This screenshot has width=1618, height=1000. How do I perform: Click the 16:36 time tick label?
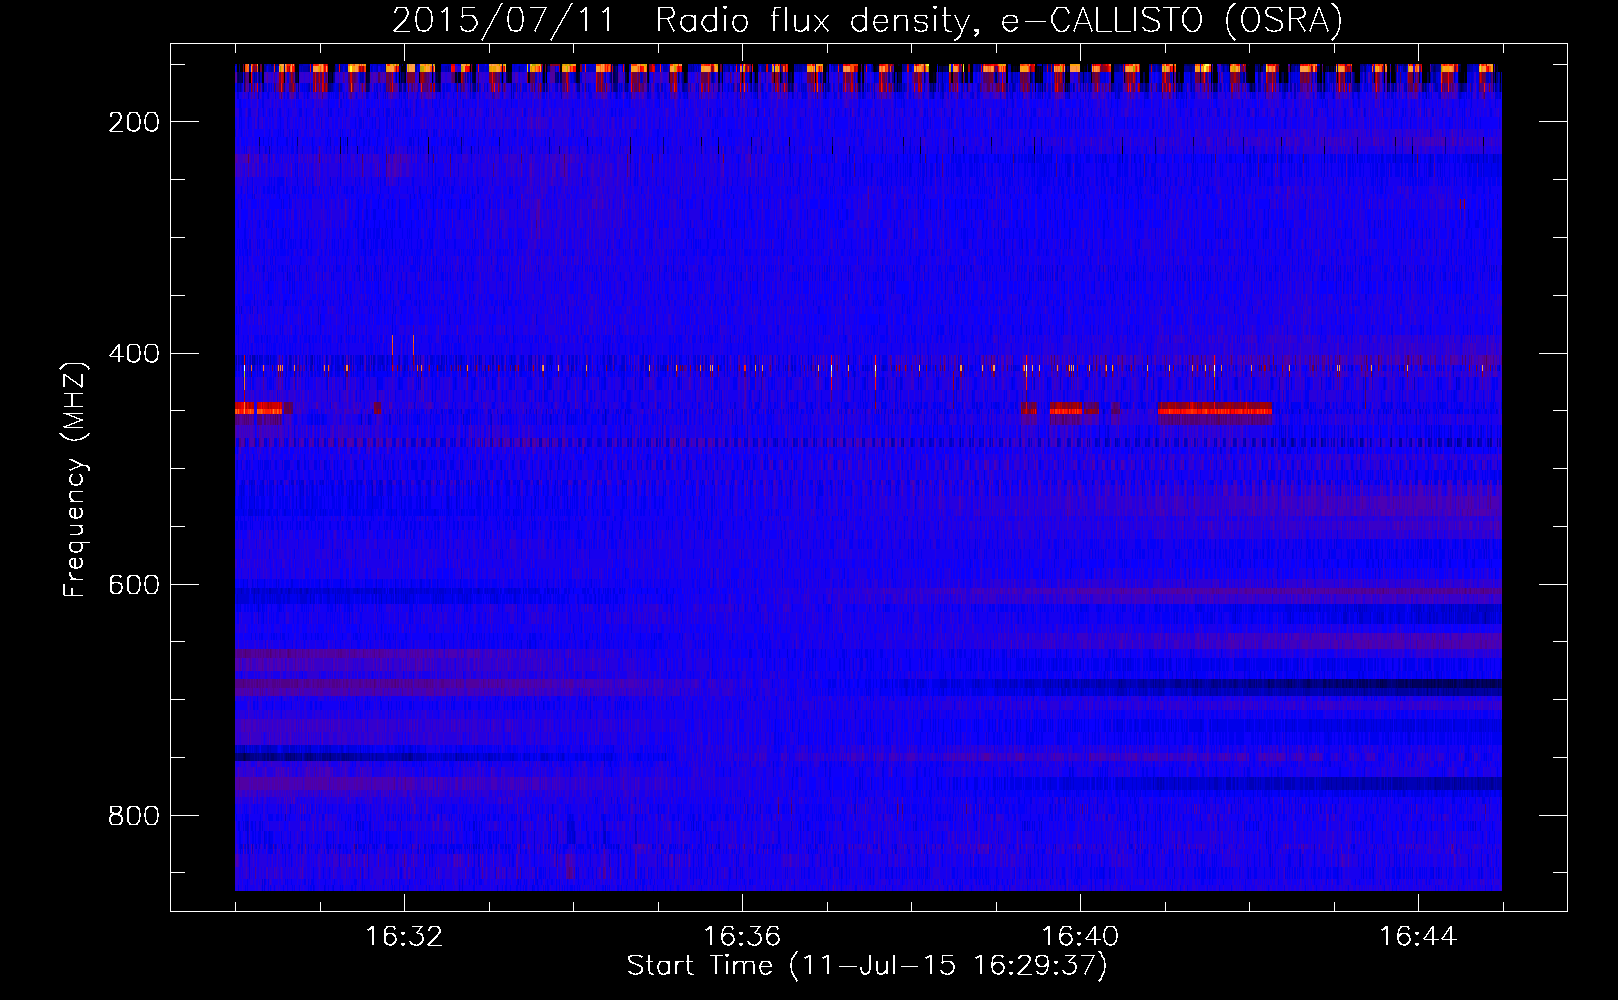click(742, 937)
